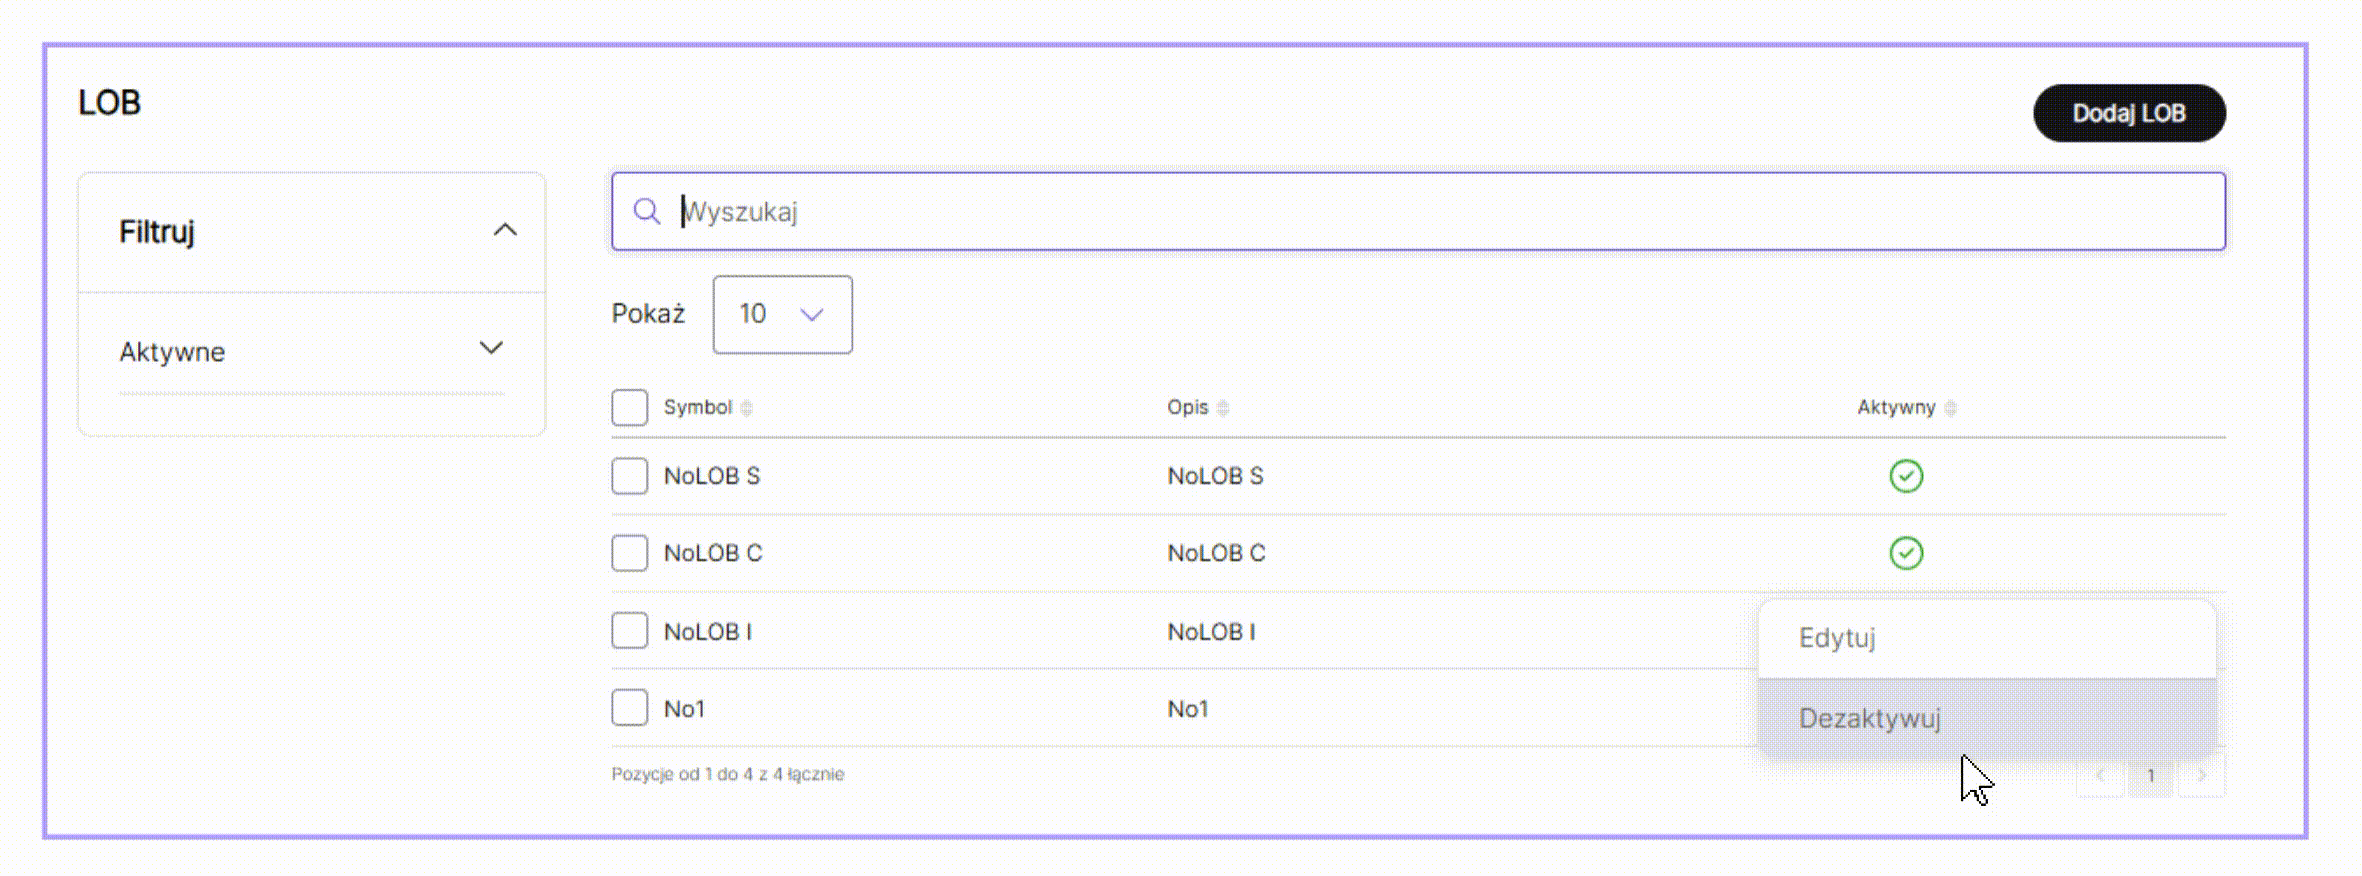2362x876 pixels.
Task: Click the Filtruj panel heading
Action: pos(157,232)
